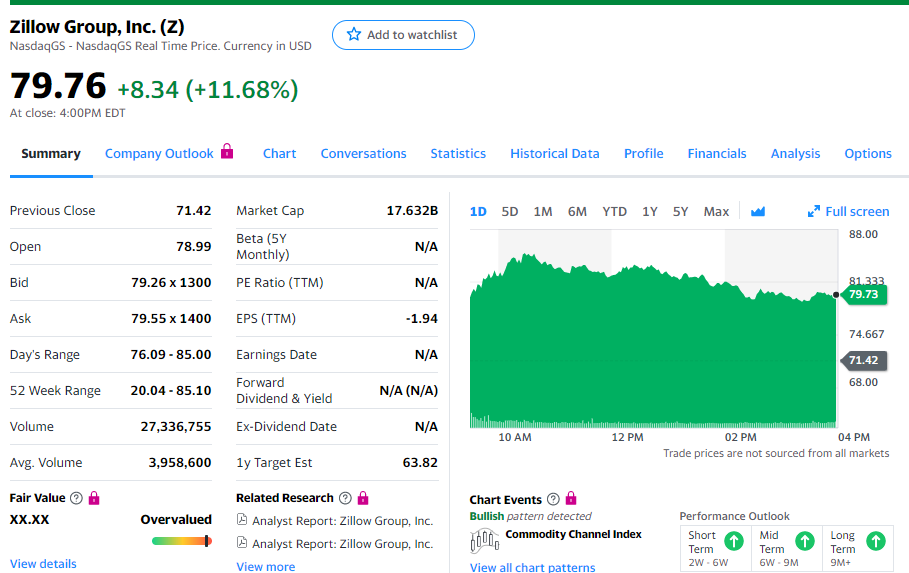Open the Financials tab

717,153
